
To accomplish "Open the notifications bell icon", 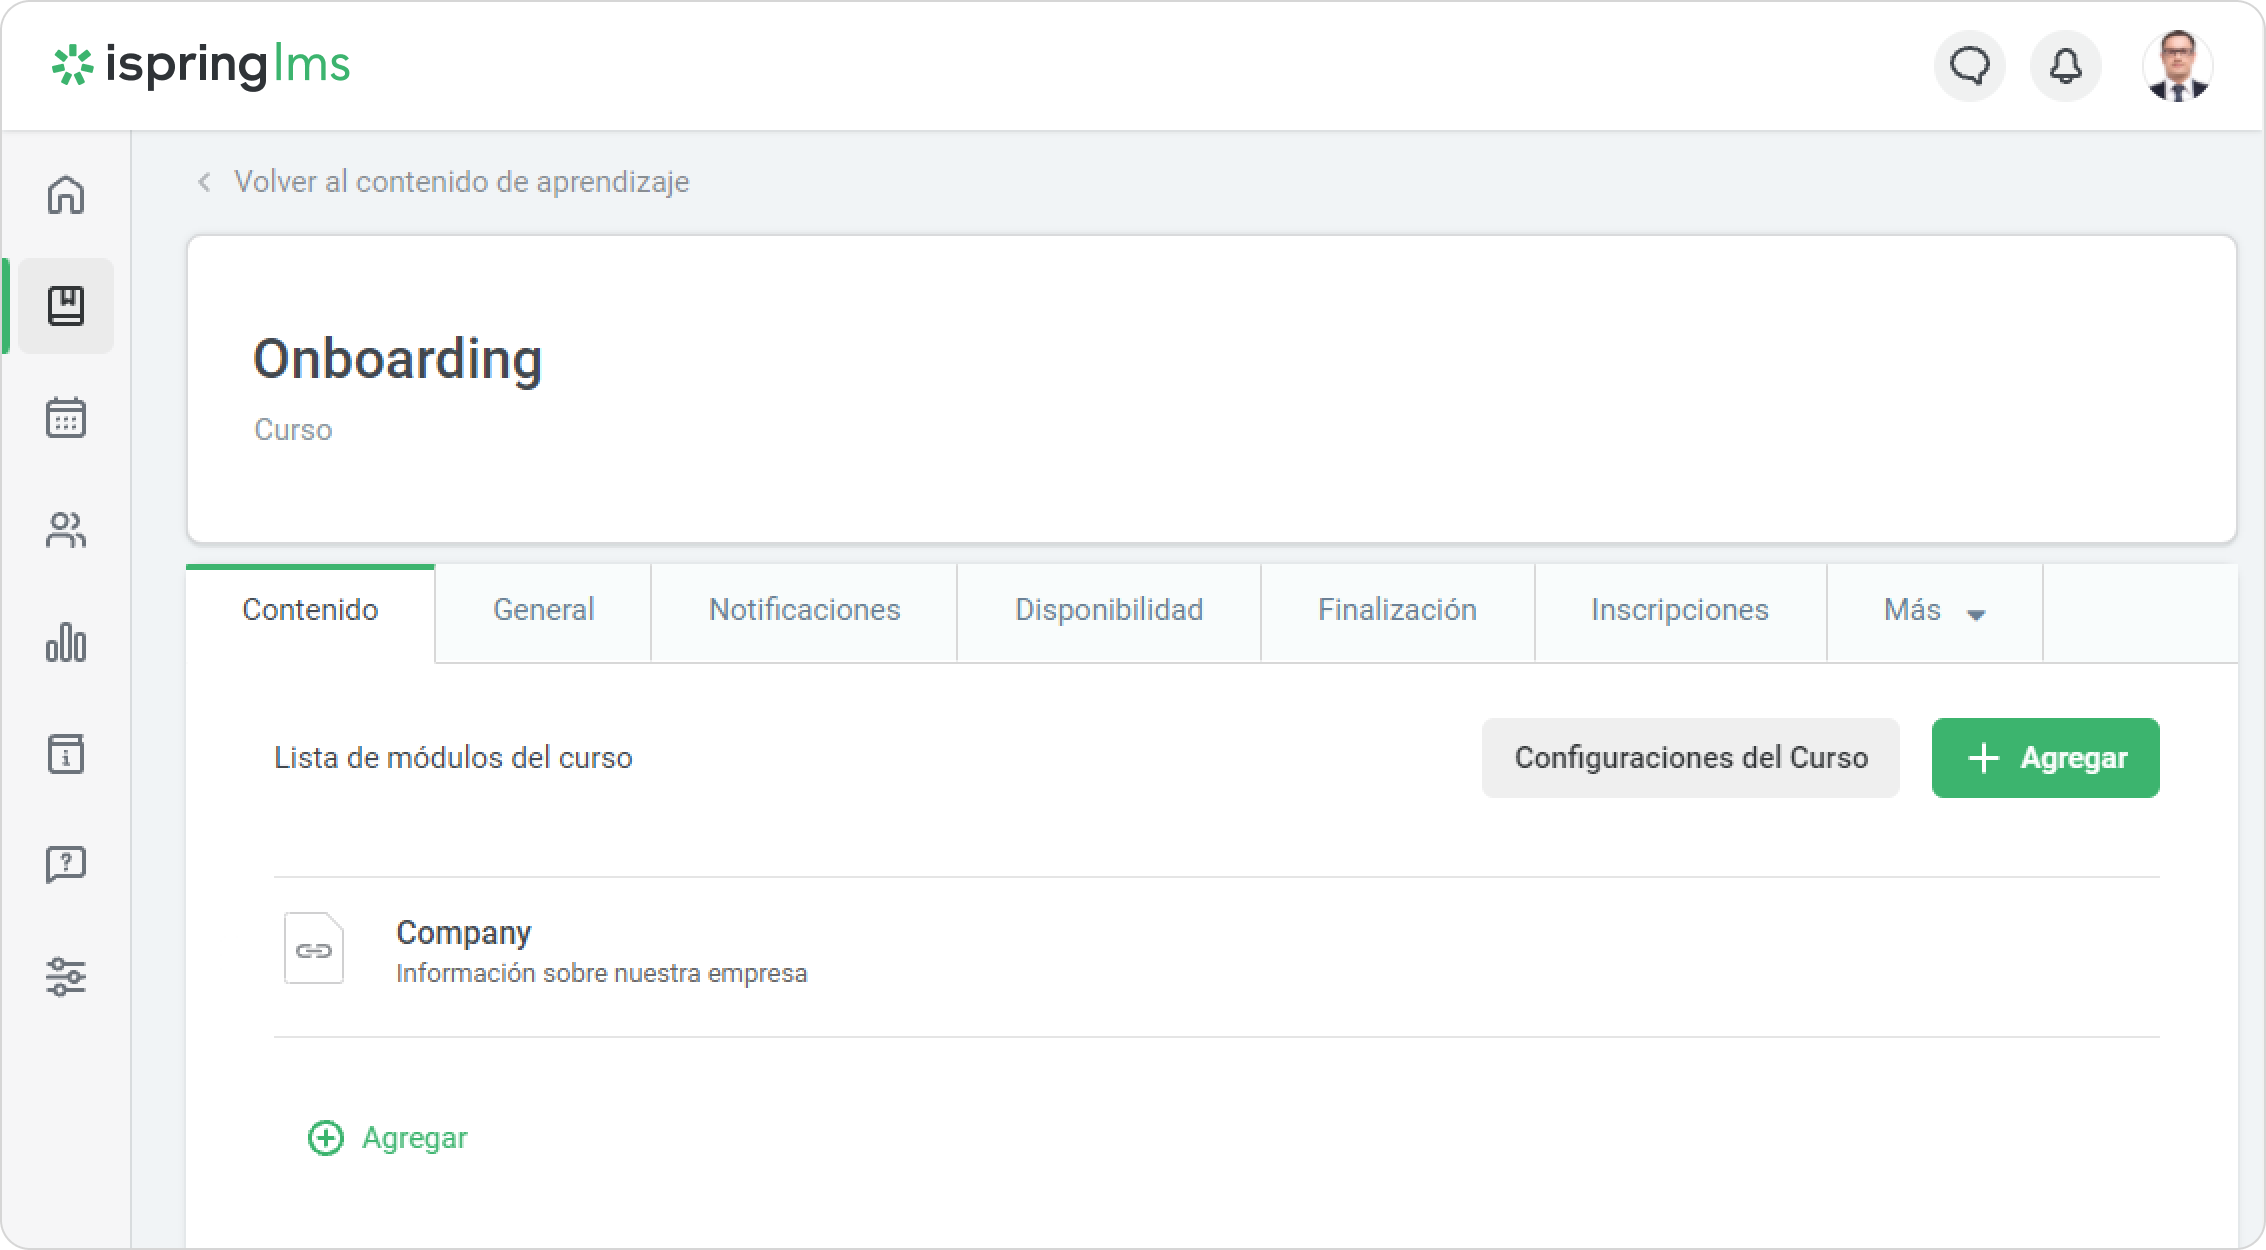I will coord(2066,66).
